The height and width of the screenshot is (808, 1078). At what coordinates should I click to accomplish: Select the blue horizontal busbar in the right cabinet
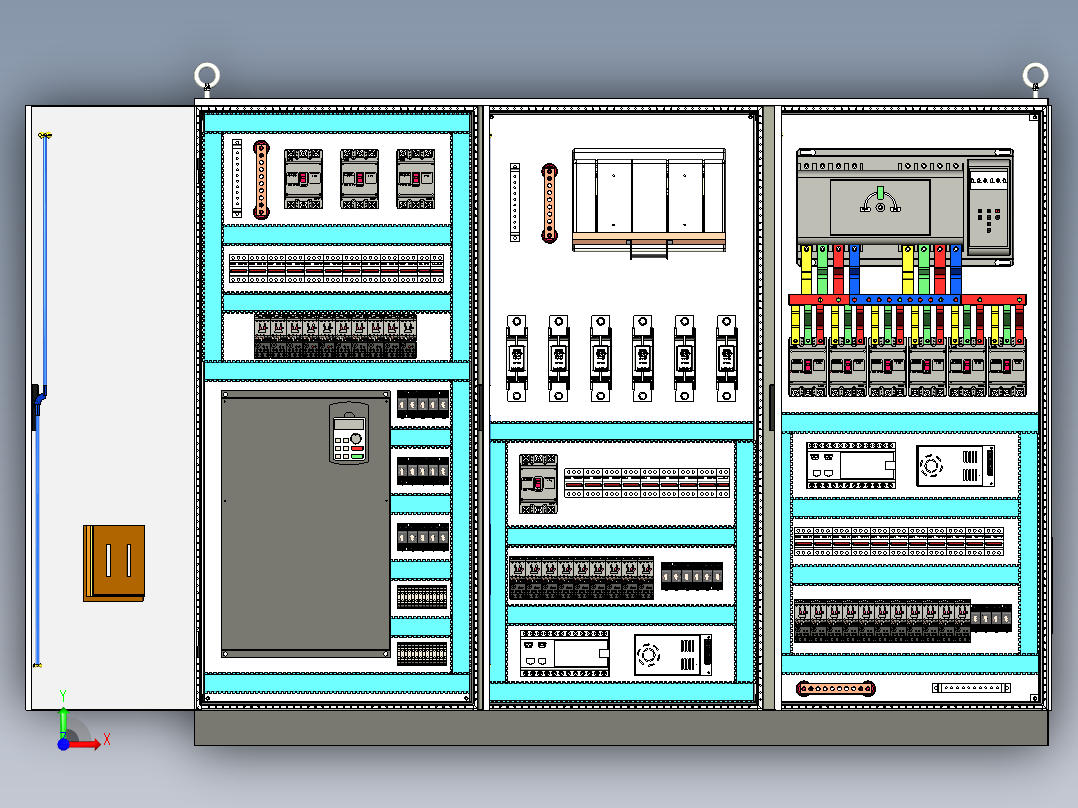(x=905, y=300)
